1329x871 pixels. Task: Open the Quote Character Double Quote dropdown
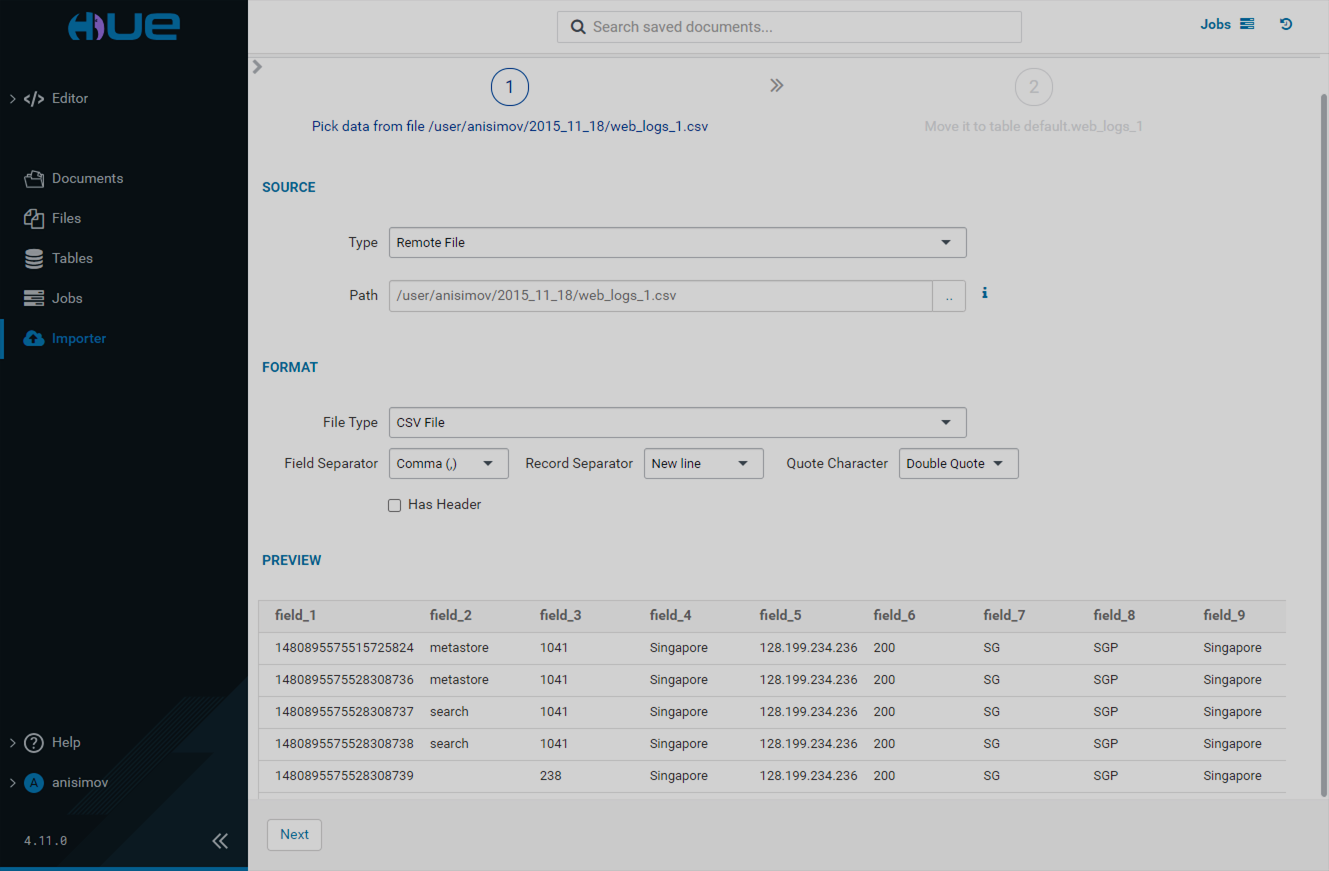click(x=958, y=463)
